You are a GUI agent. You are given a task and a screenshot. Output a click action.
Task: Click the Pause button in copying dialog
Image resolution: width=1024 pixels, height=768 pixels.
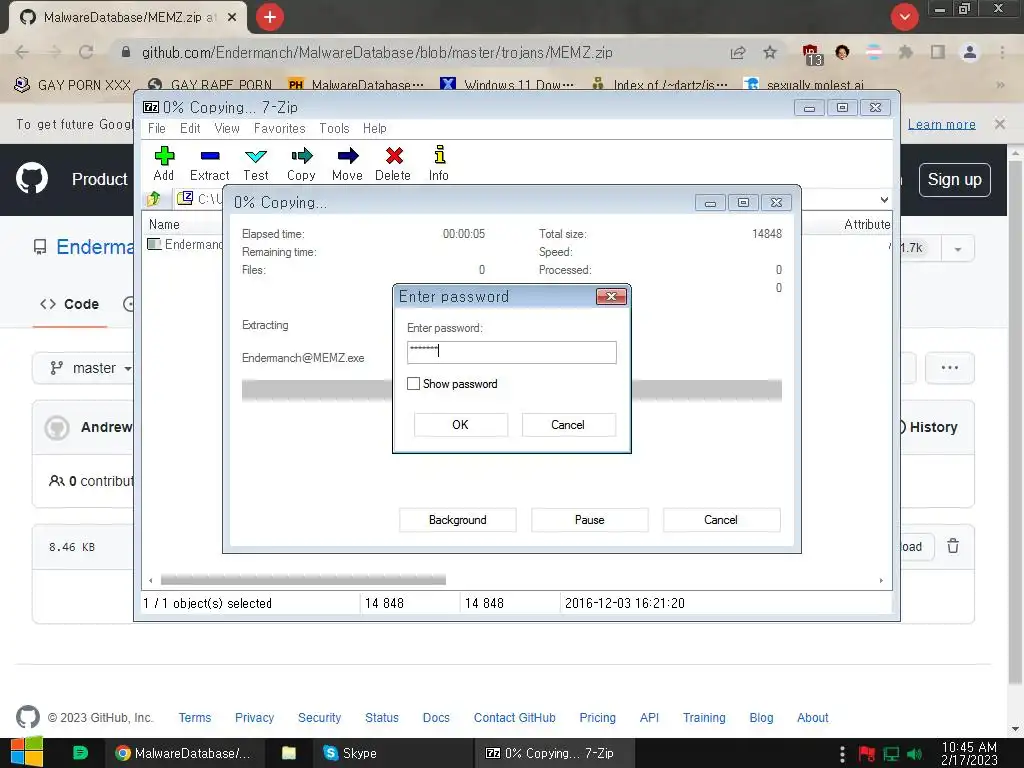(x=589, y=520)
